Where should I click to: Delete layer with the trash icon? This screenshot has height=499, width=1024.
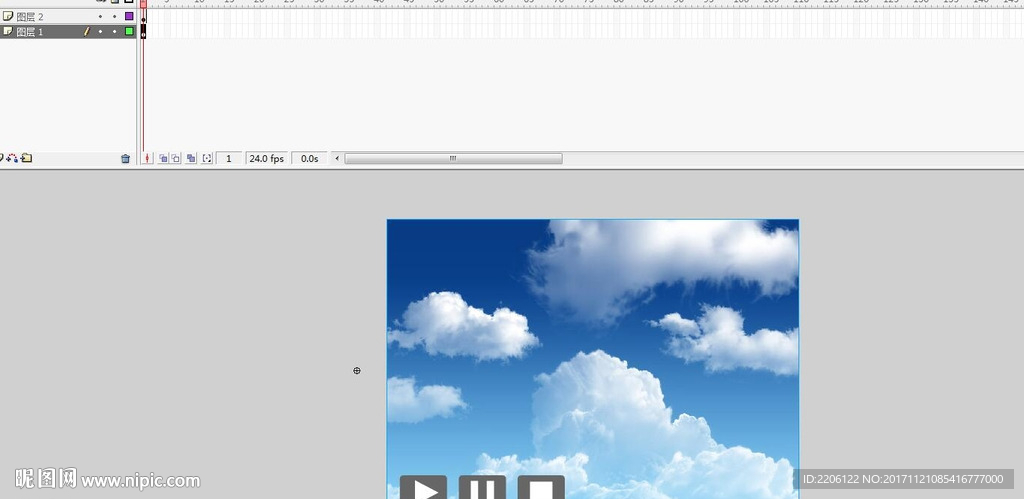pos(125,159)
